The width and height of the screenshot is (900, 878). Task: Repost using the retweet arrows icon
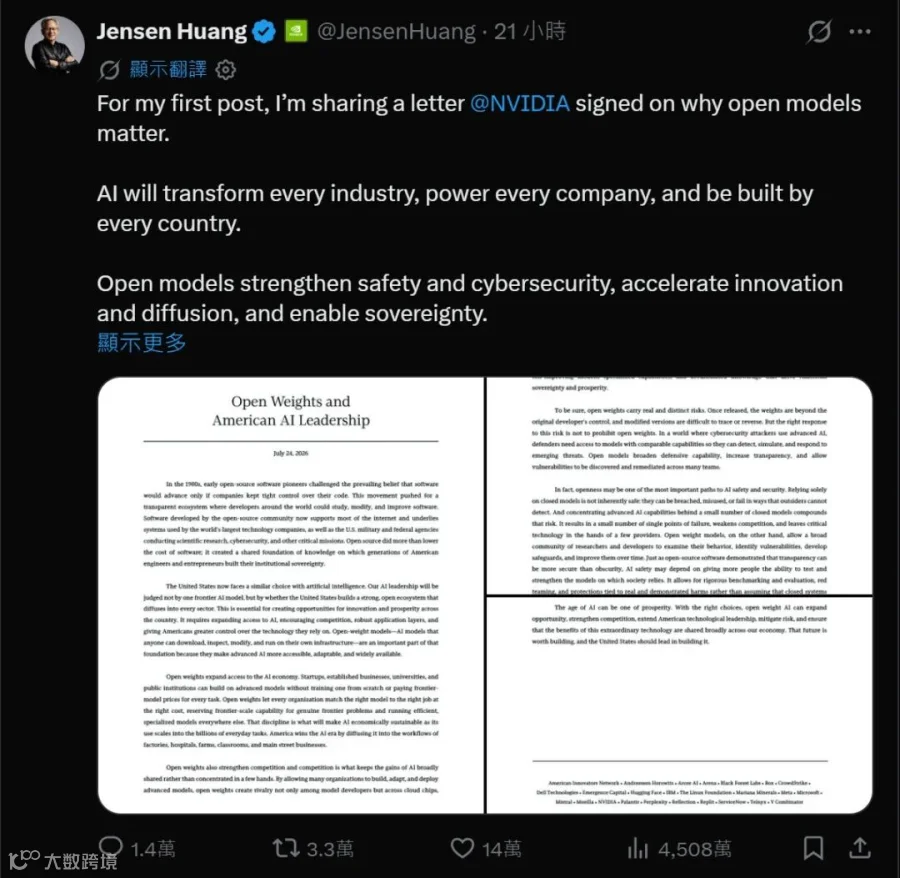[286, 848]
